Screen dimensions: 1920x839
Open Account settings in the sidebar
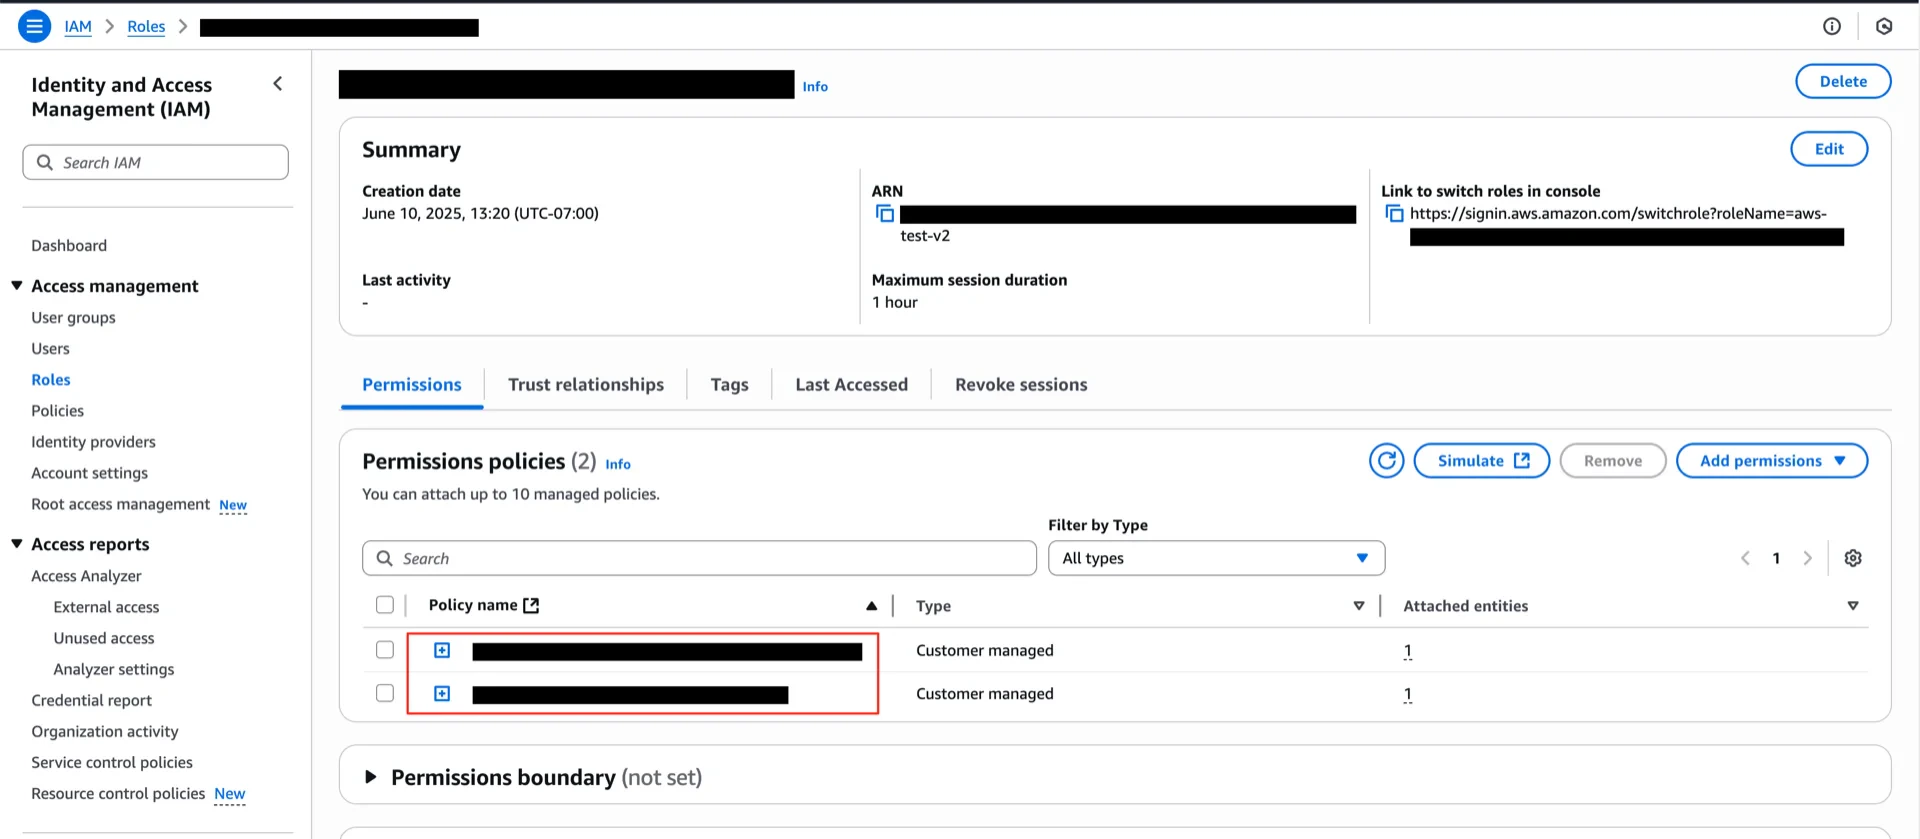[x=89, y=473]
